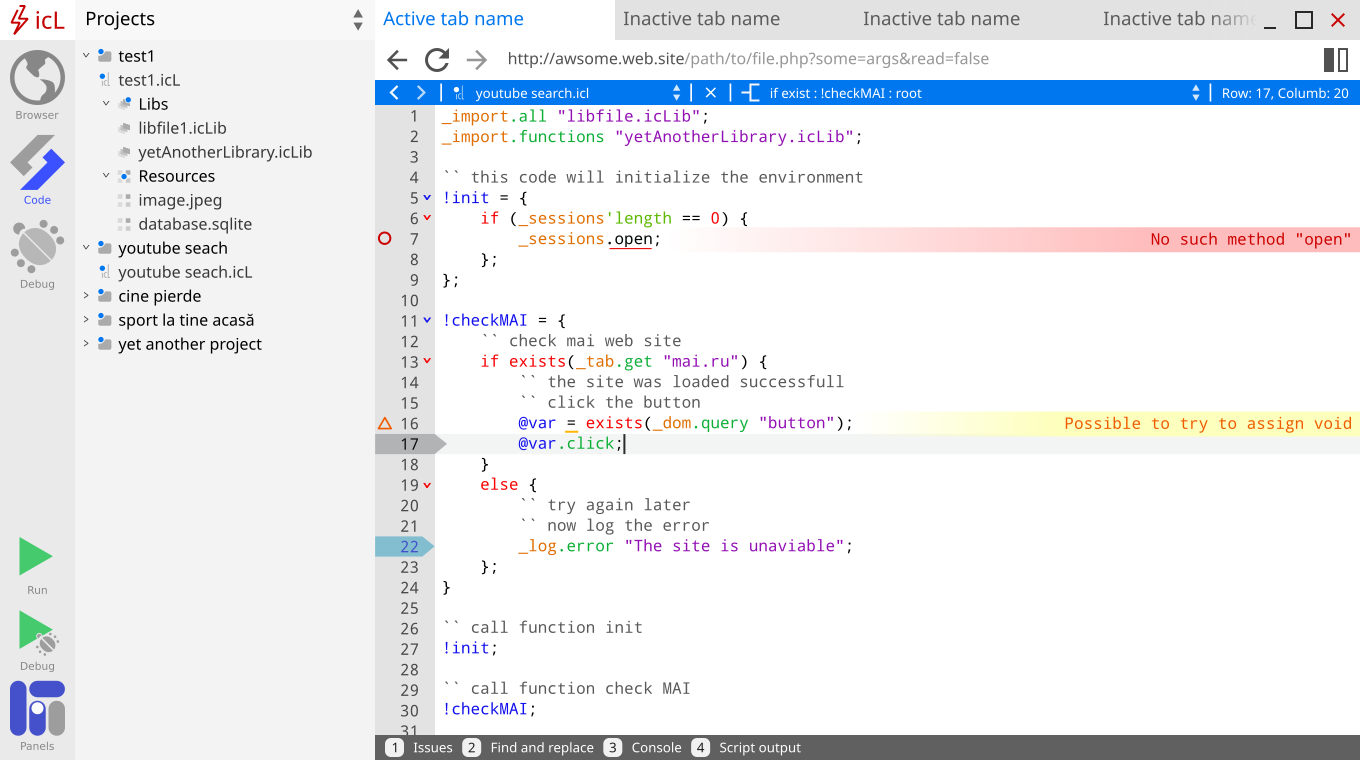Switch to the second Inactive tab name
Image resolution: width=1360 pixels, height=760 pixels.
coord(941,19)
